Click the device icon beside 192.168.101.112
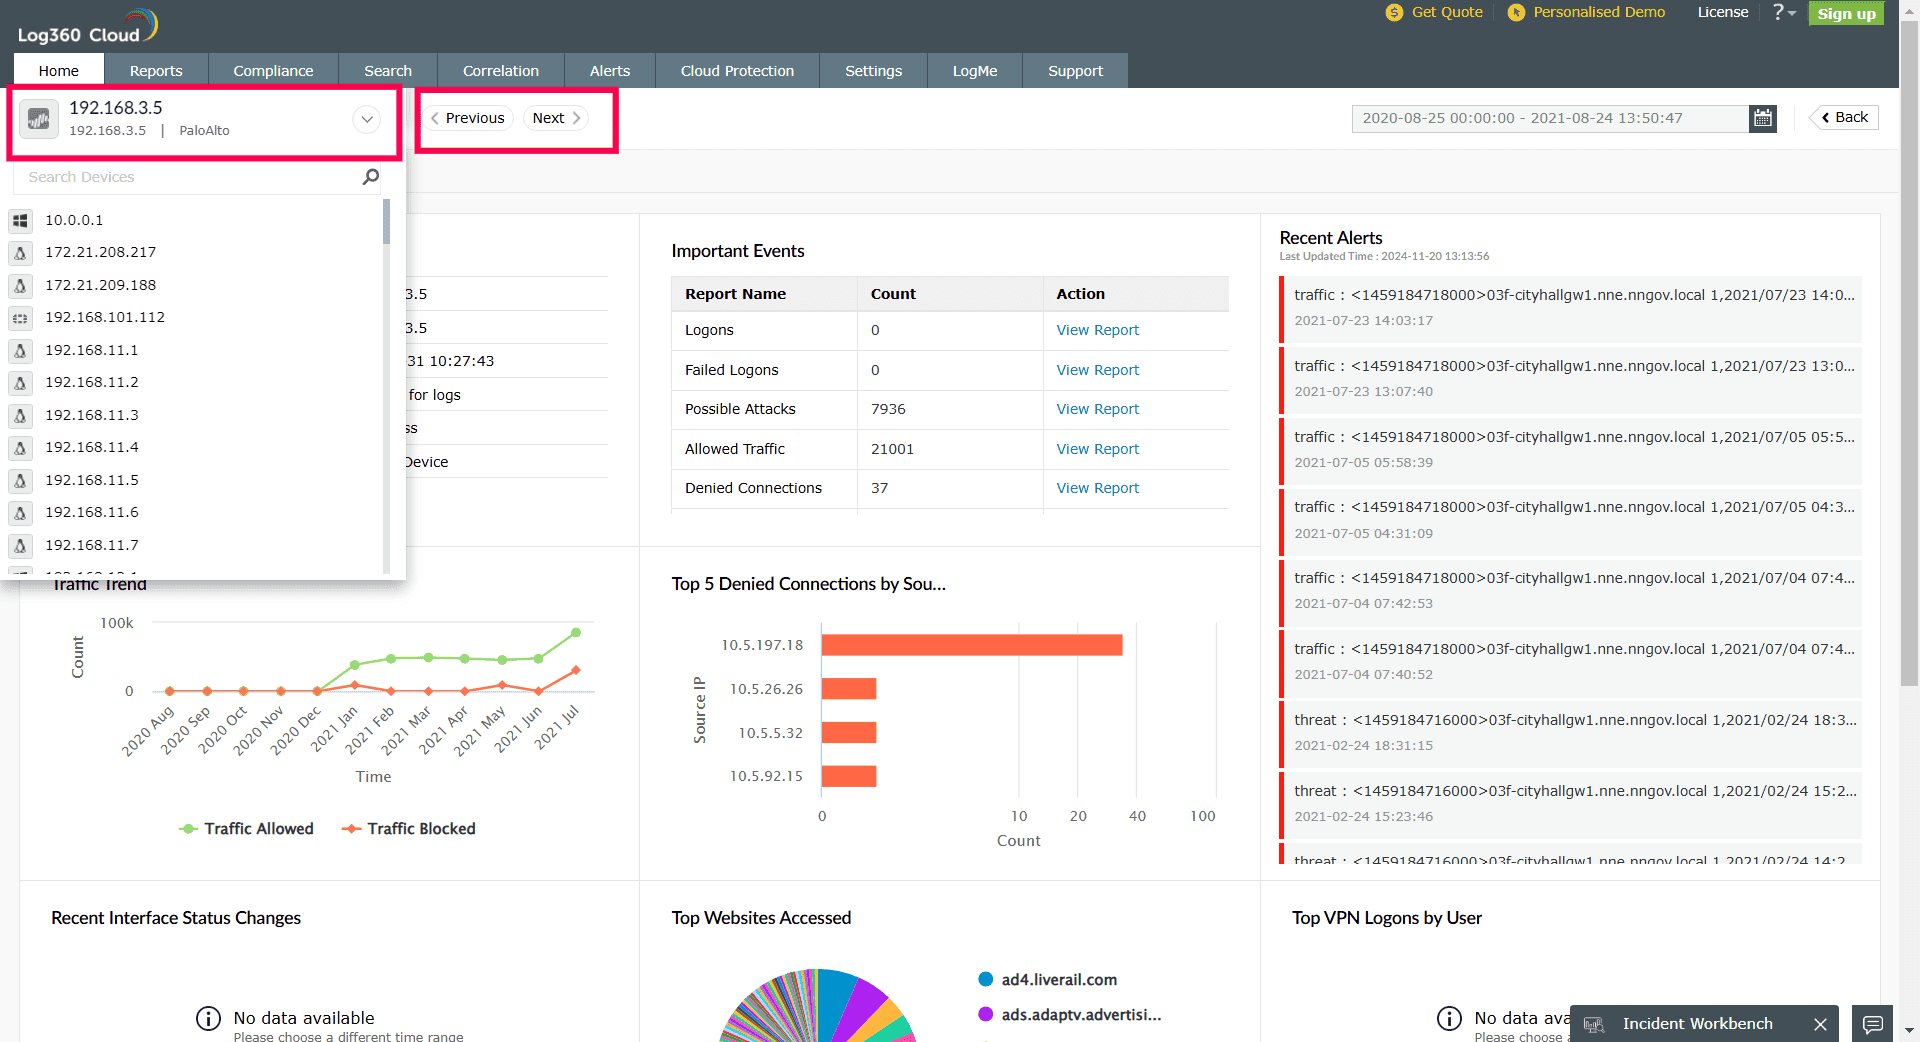 click(20, 318)
